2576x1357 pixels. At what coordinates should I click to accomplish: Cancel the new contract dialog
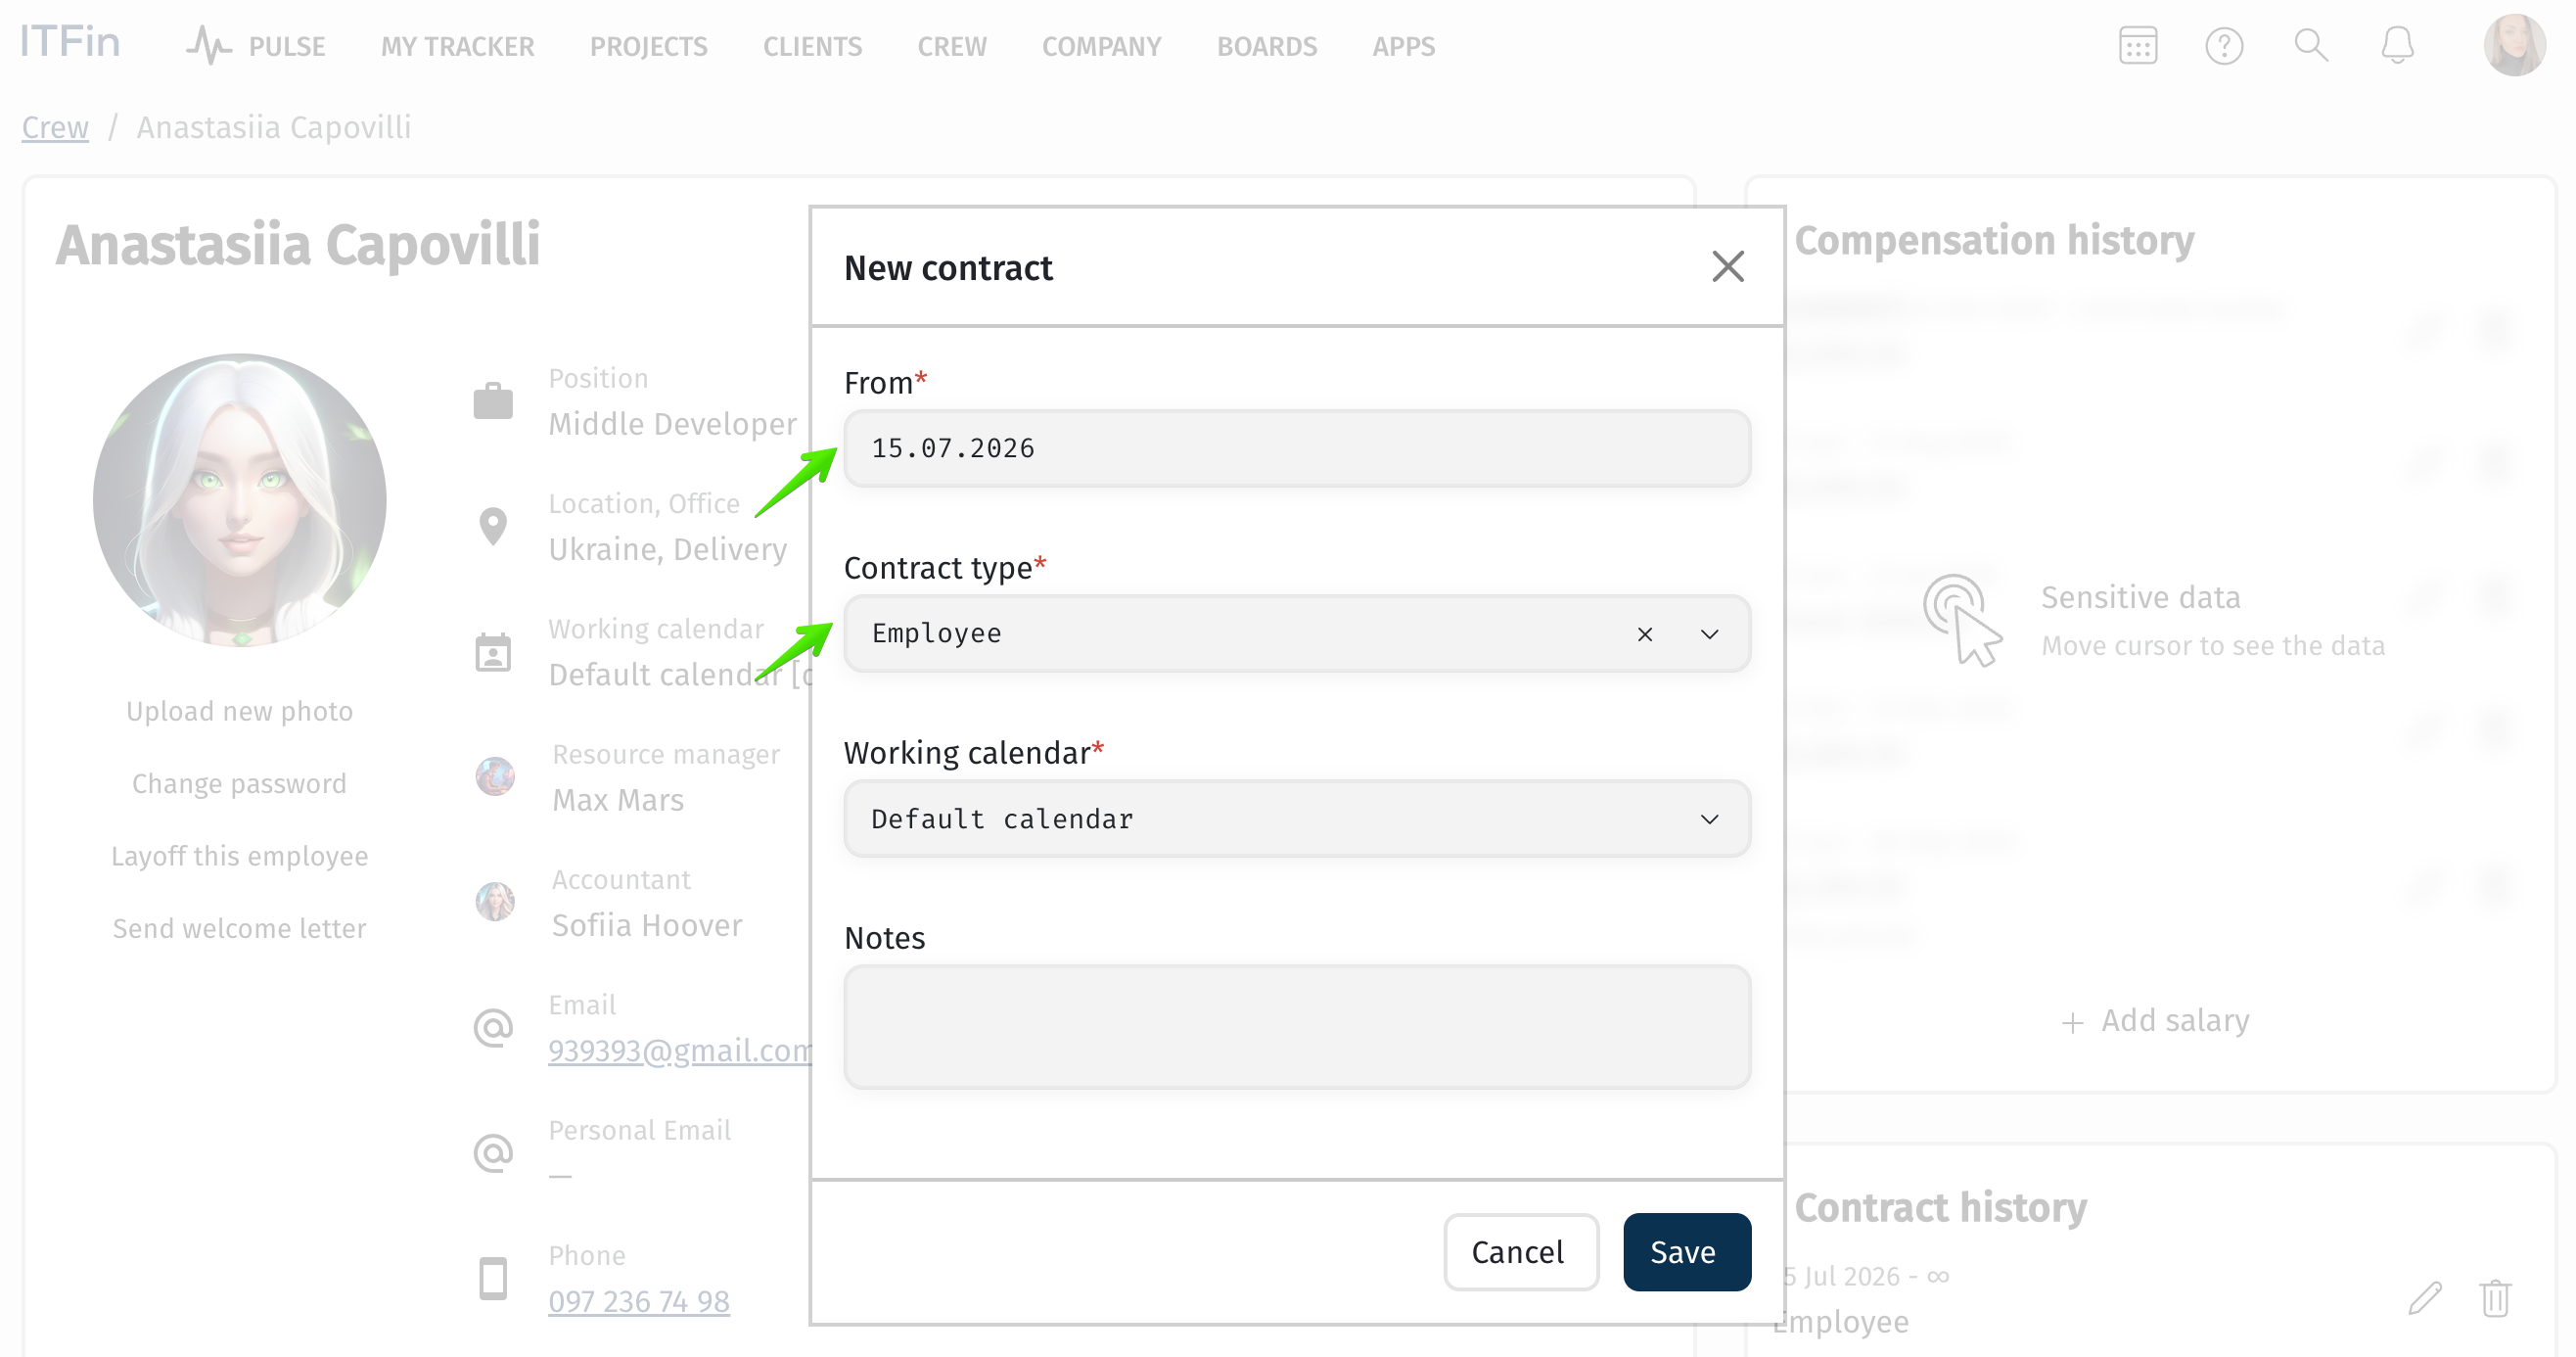point(1520,1252)
